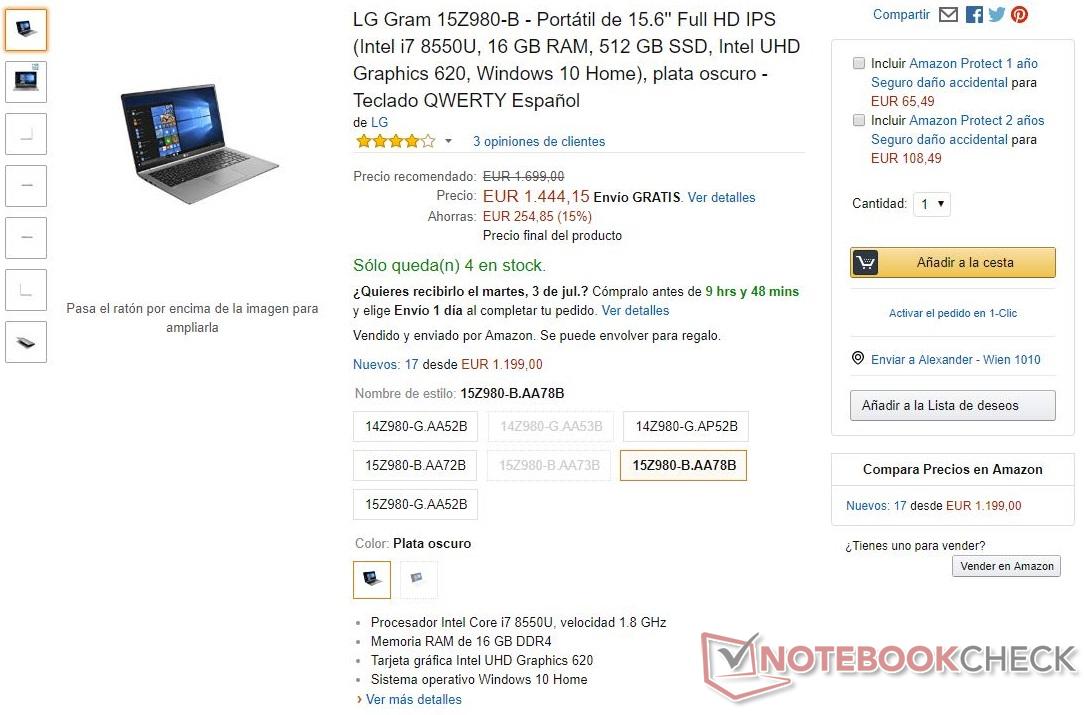Check Amazon Protect 1 año checkbox
The height and width of the screenshot is (715, 1087).
859,63
